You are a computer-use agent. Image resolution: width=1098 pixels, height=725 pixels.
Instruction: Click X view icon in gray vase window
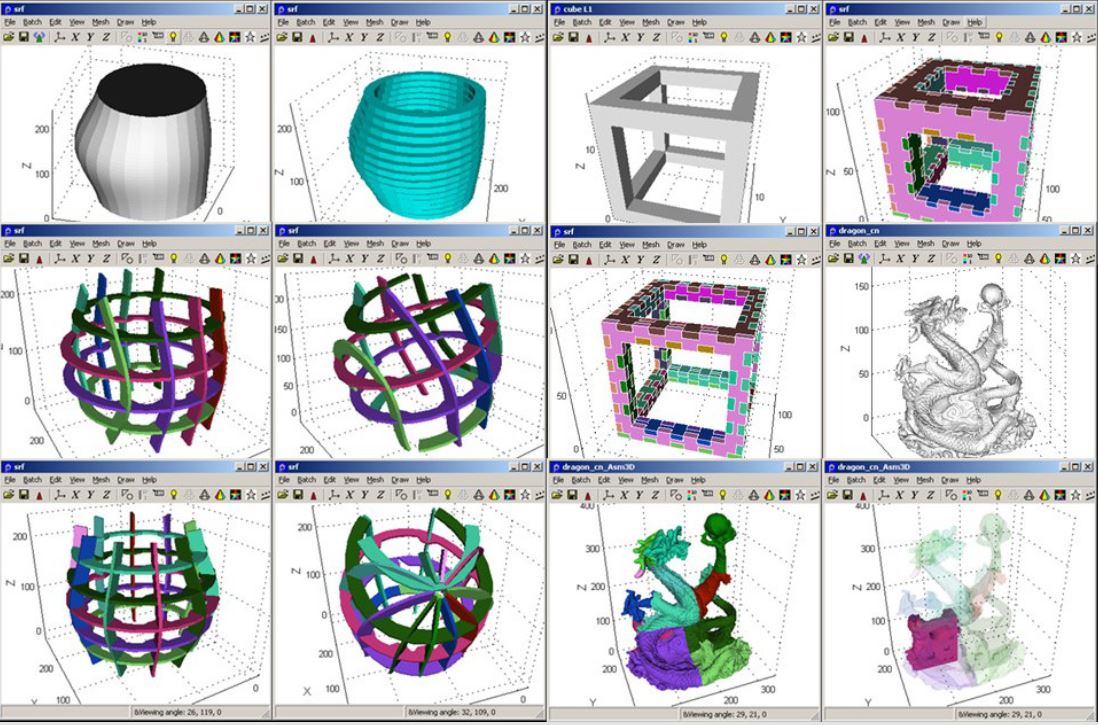pos(75,36)
